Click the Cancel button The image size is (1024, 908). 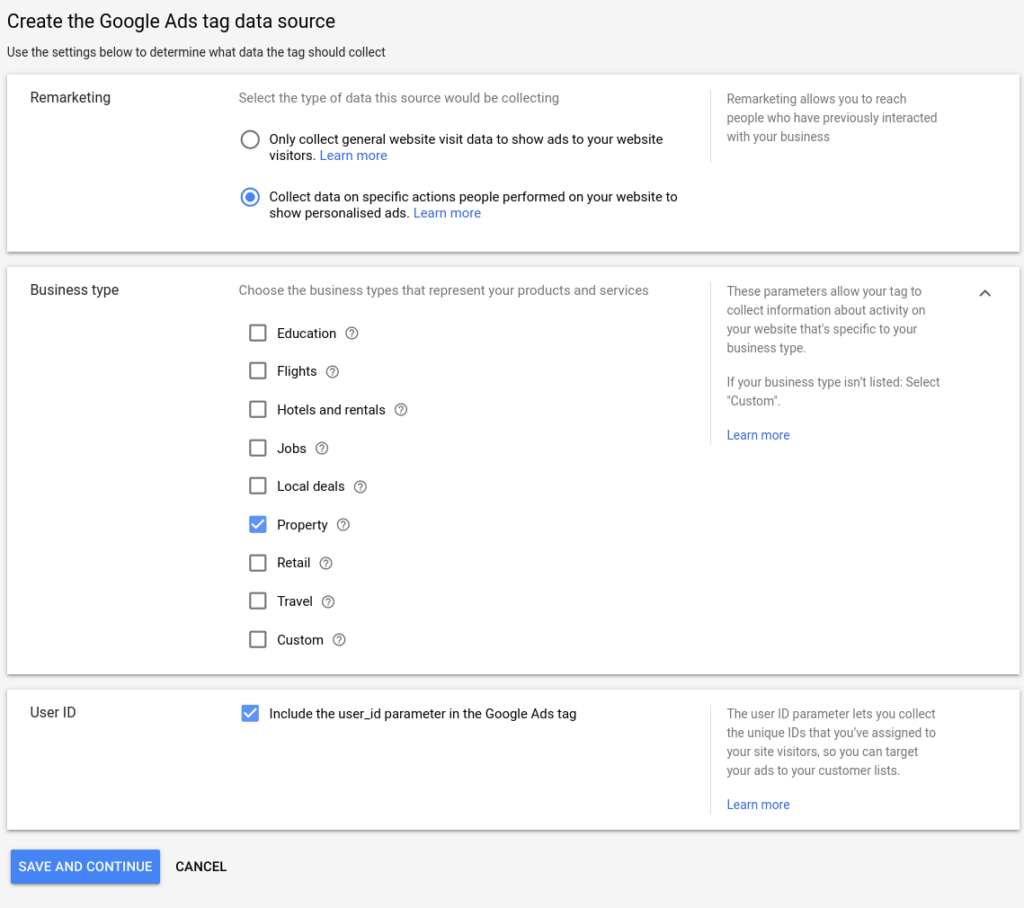201,866
